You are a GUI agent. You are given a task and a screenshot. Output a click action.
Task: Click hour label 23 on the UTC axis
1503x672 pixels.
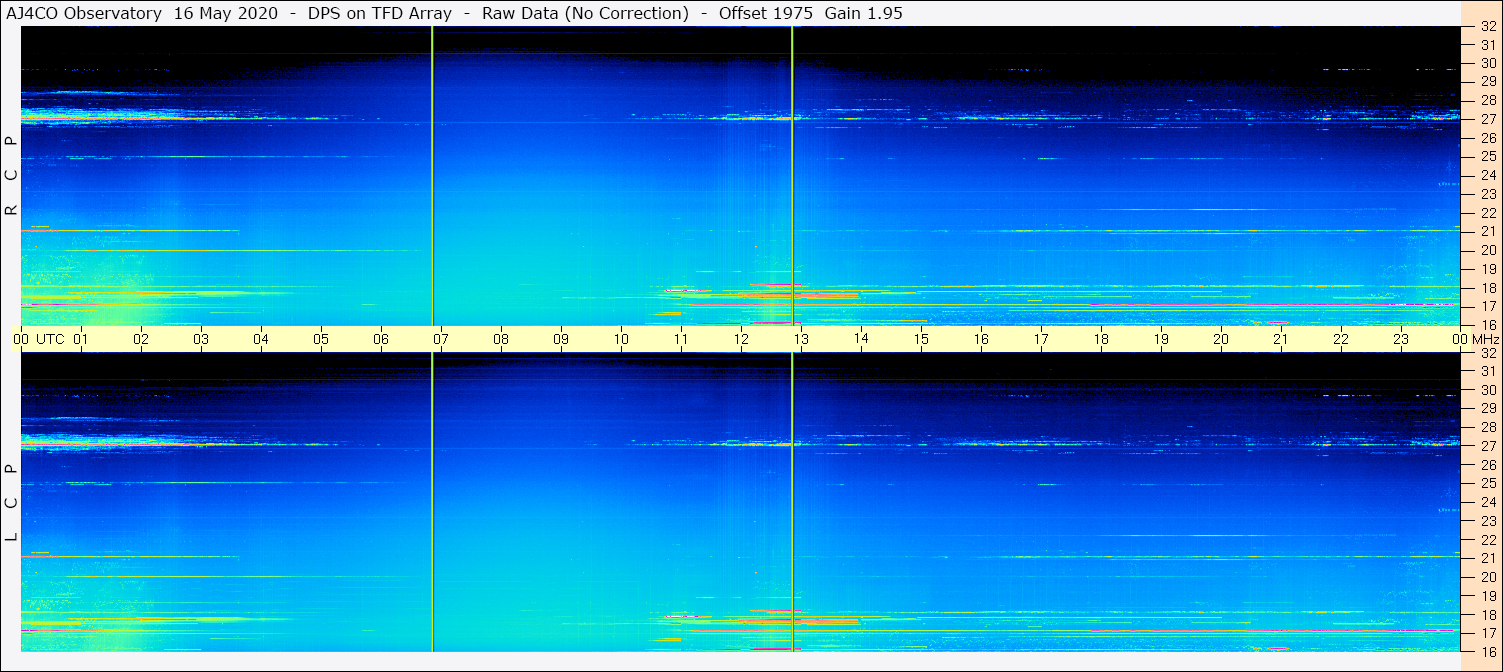[1401, 339]
